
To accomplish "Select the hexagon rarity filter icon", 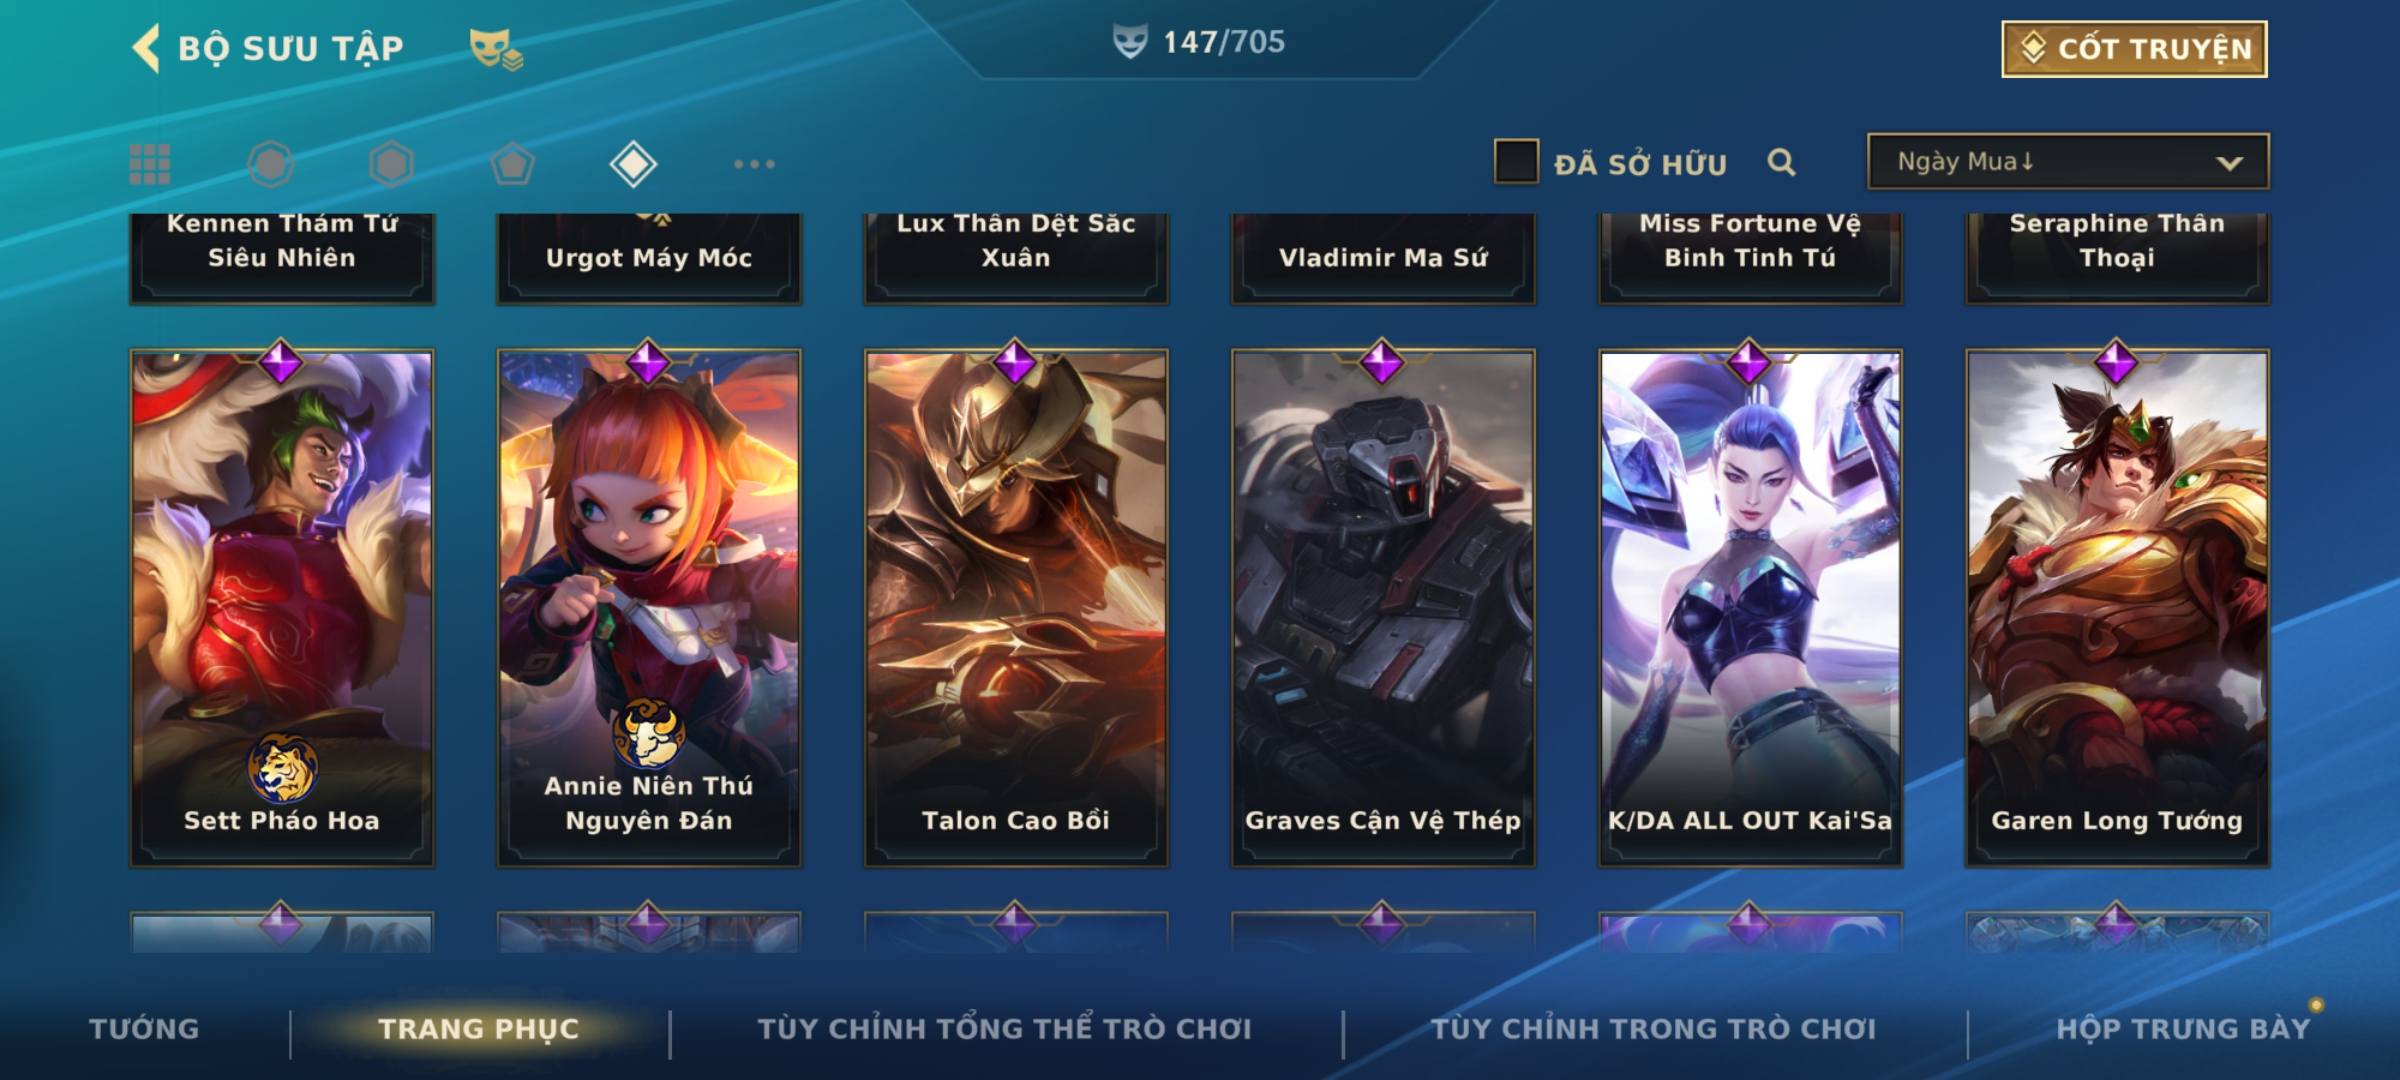I will point(391,164).
